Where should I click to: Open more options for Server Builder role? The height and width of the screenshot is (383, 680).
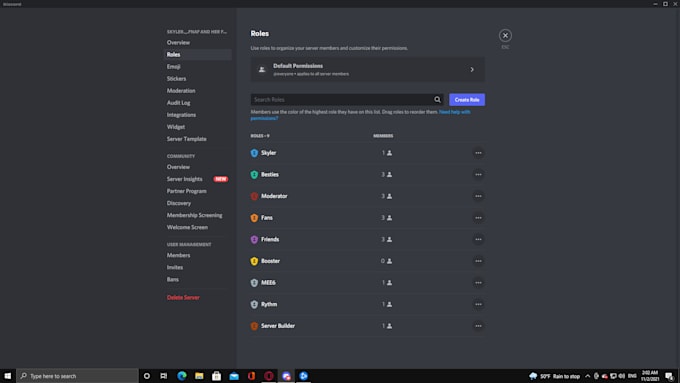[x=478, y=326]
